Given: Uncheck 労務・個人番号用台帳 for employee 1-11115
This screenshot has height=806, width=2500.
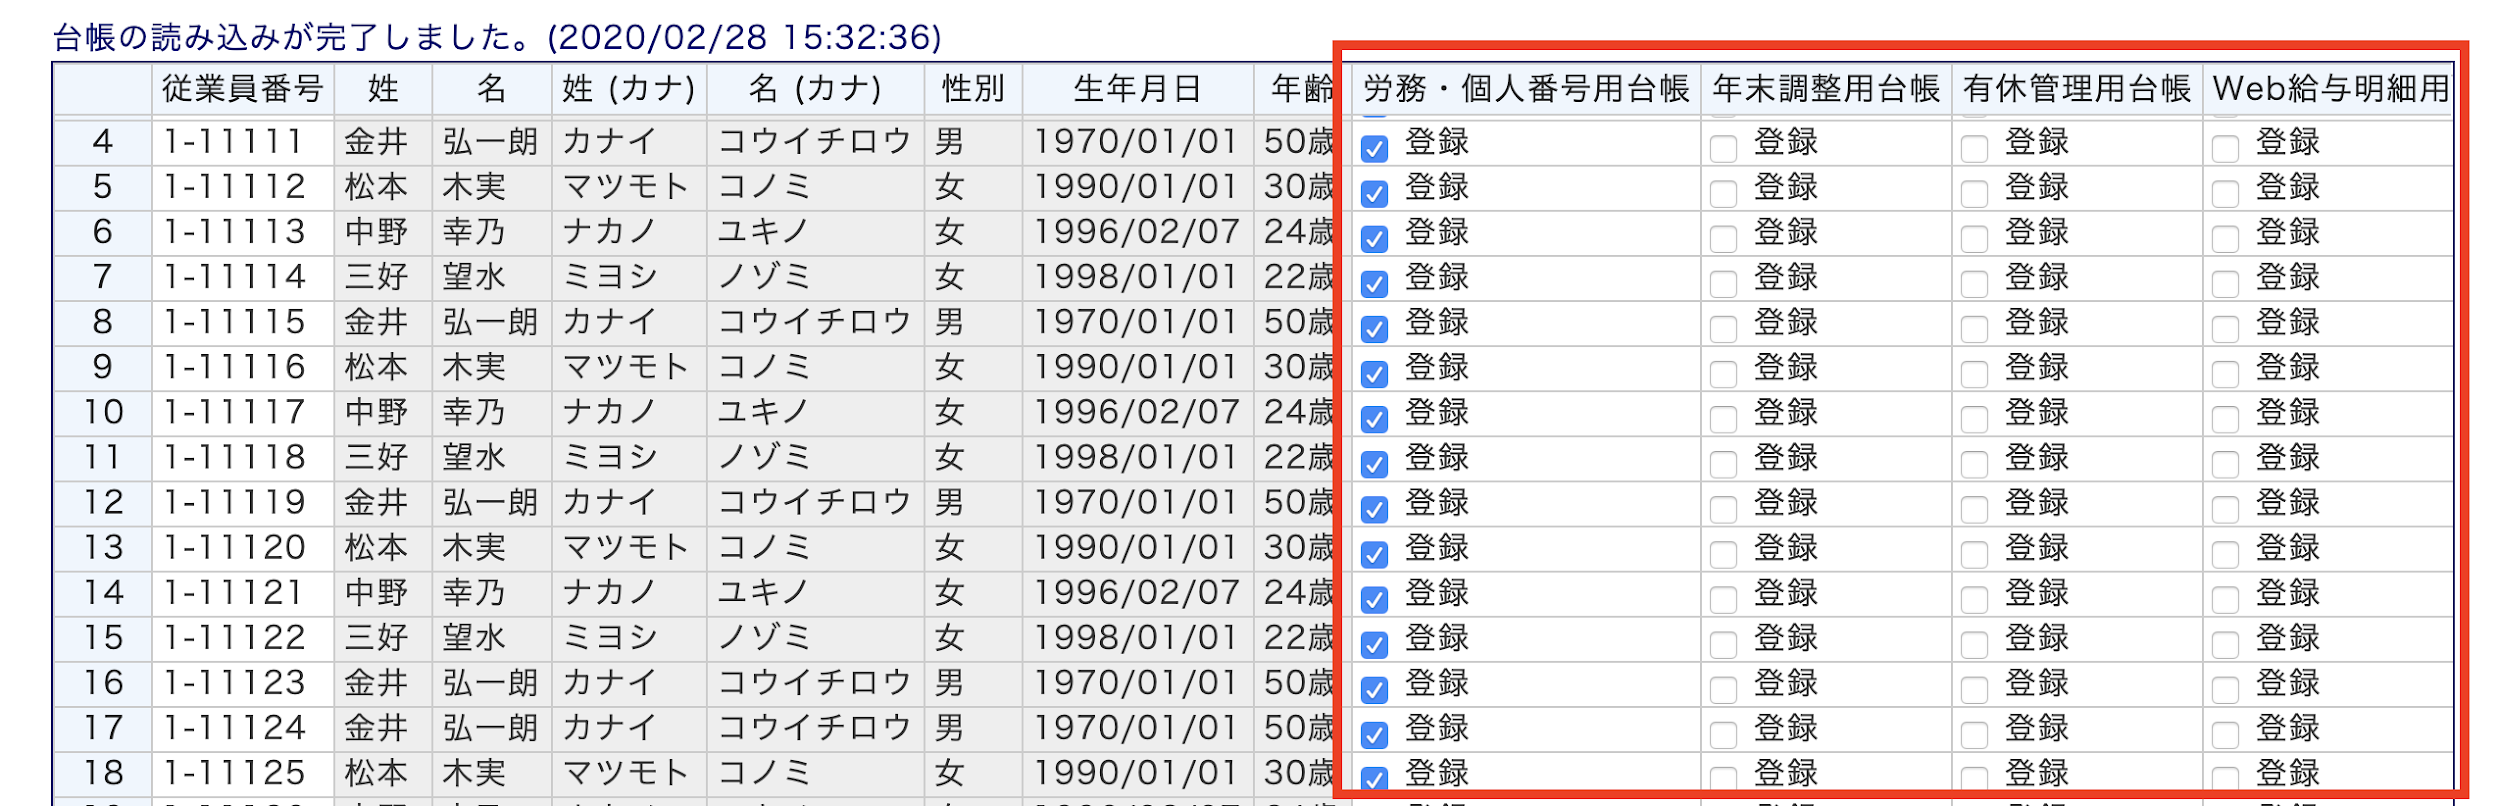Looking at the screenshot, I should click(1374, 329).
